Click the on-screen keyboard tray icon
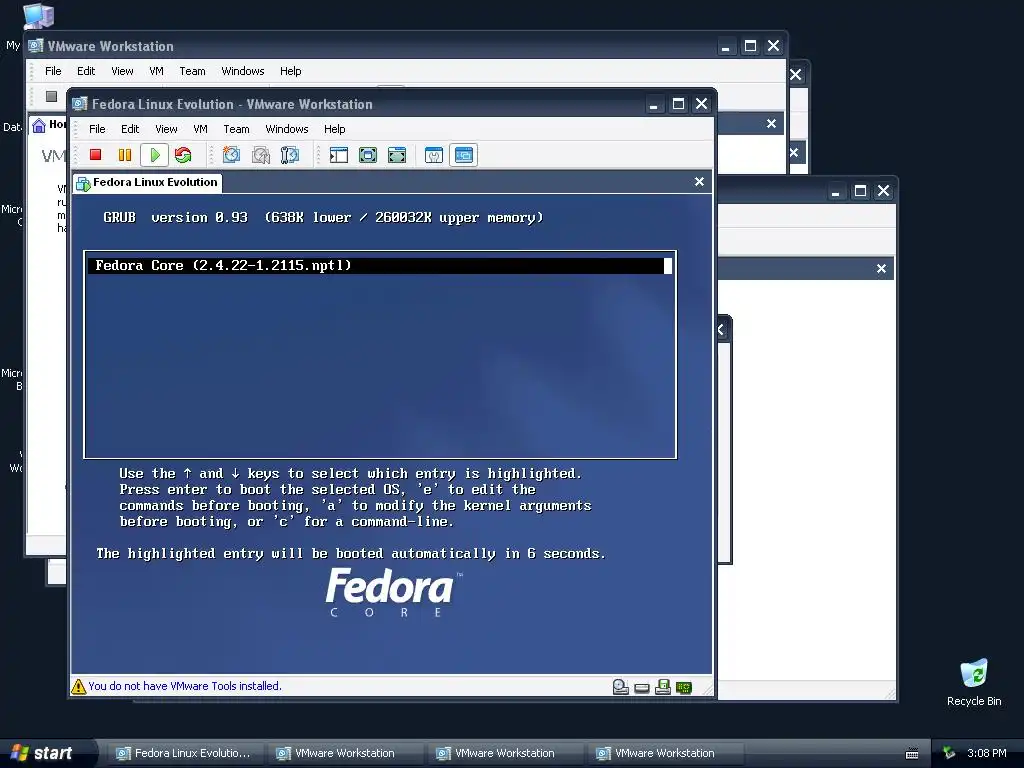The width and height of the screenshot is (1024, 768). (912, 754)
